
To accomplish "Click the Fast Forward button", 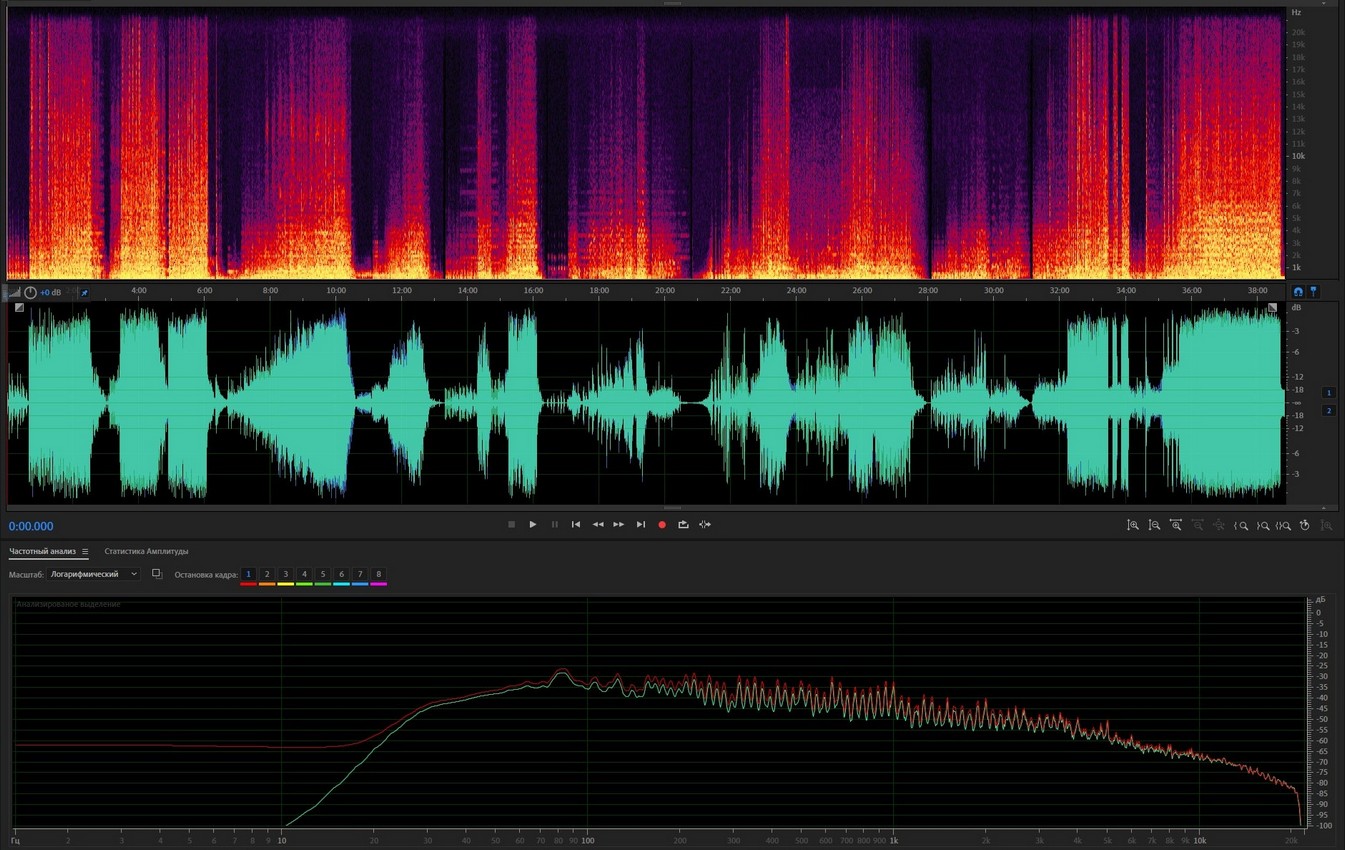I will coord(619,525).
